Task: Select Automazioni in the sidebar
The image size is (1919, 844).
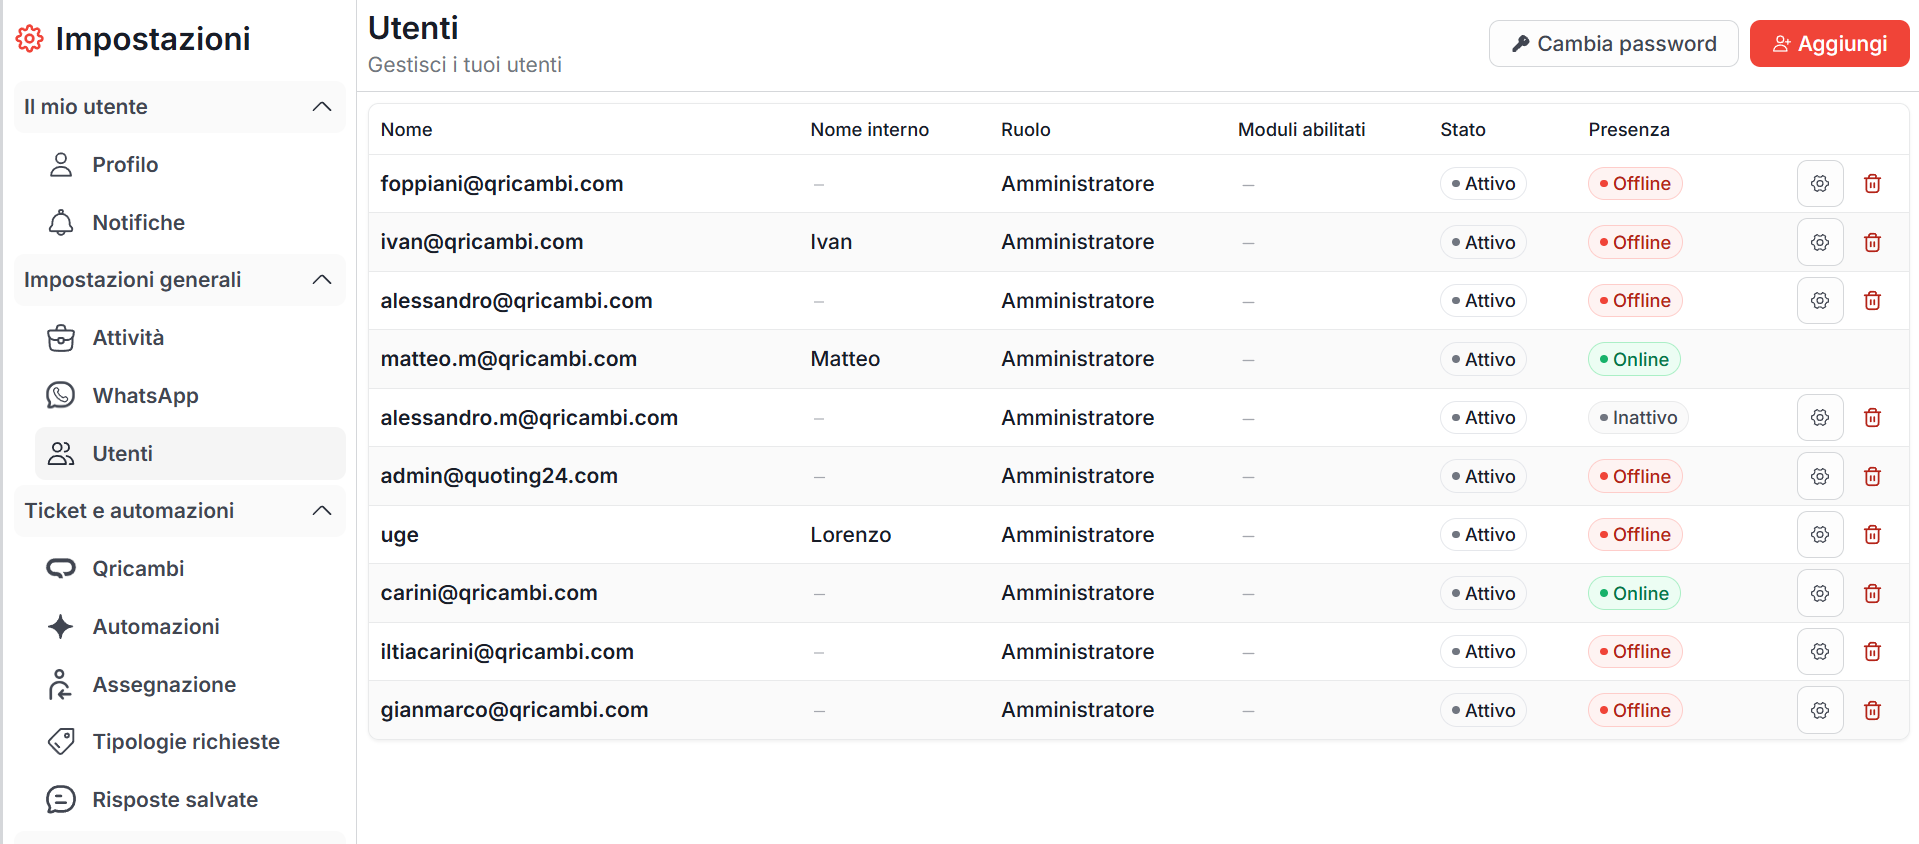Action: coord(156,627)
